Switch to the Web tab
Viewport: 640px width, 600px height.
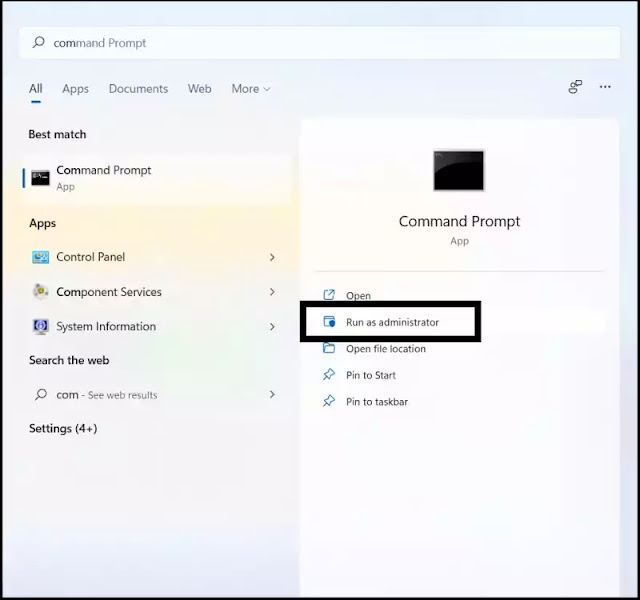tap(200, 89)
